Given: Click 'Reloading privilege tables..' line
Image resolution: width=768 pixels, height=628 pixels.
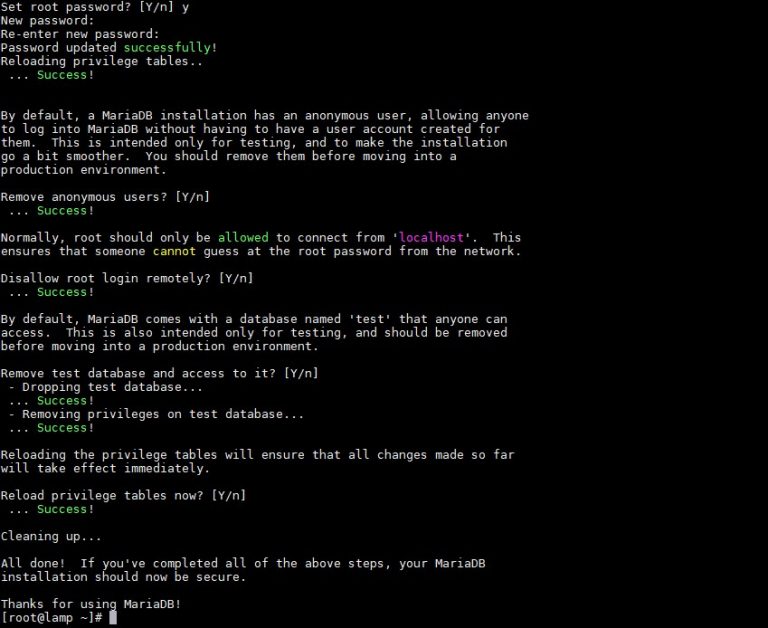Looking at the screenshot, I should coord(102,61).
